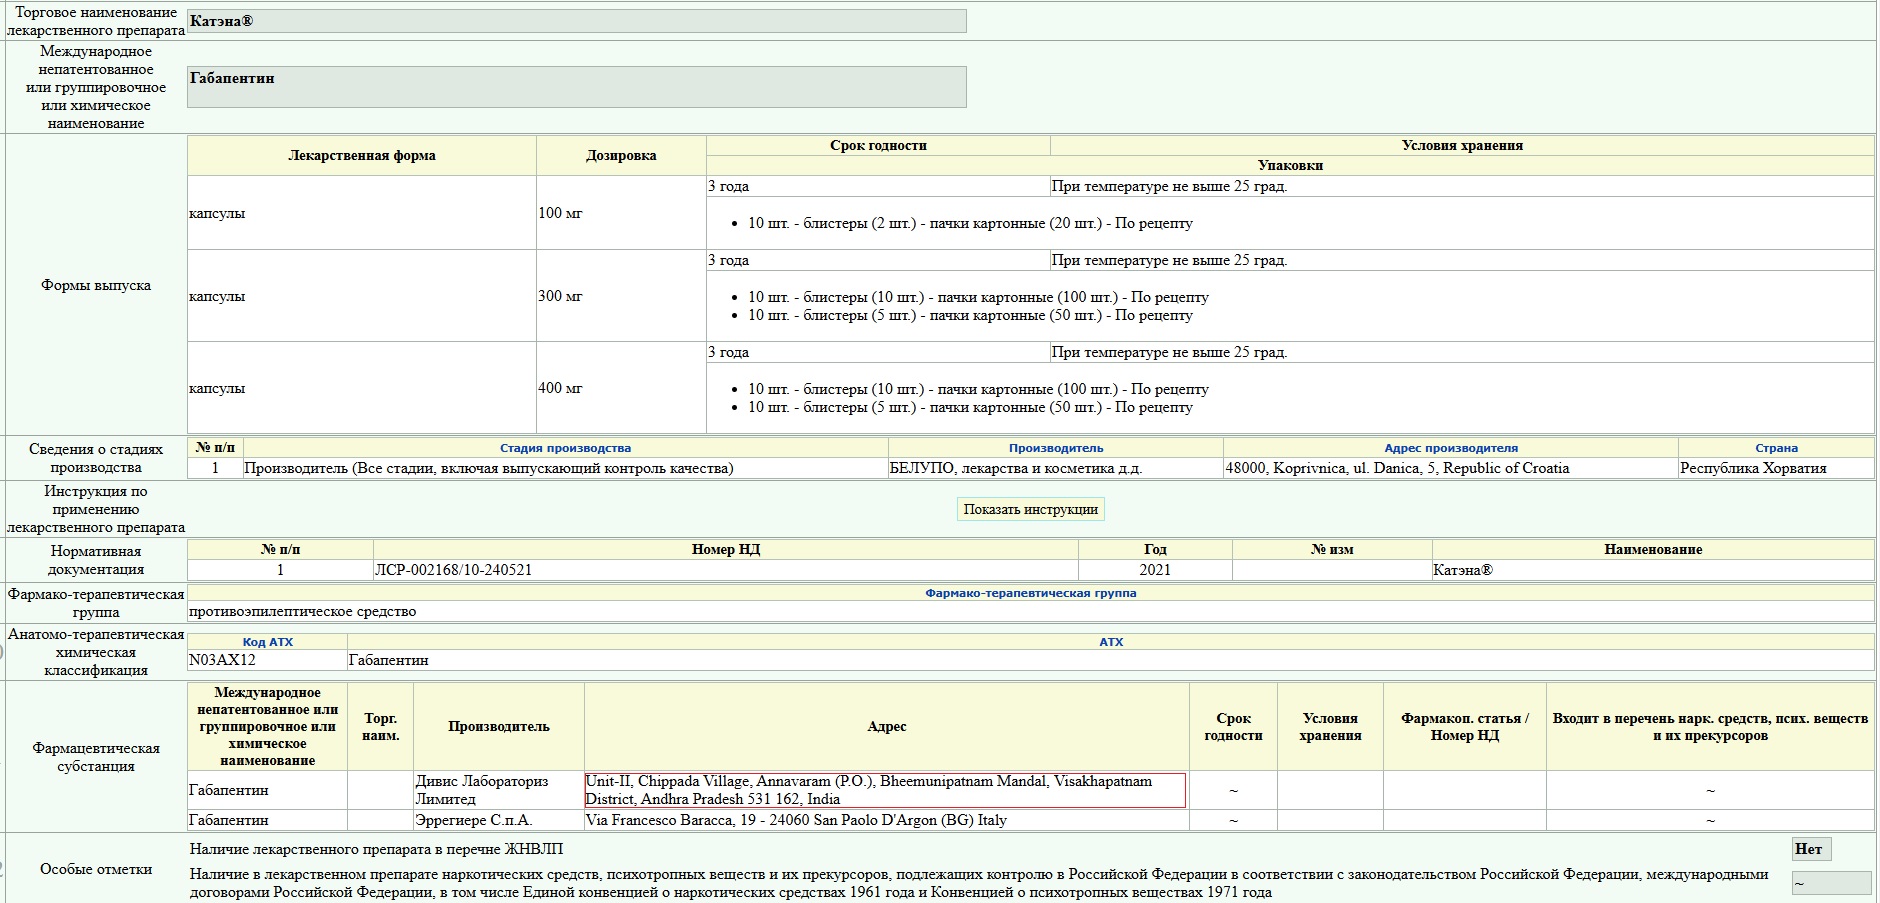Click 'Условия хранения' header in forms table
This screenshot has width=1880, height=903.
1462,145
